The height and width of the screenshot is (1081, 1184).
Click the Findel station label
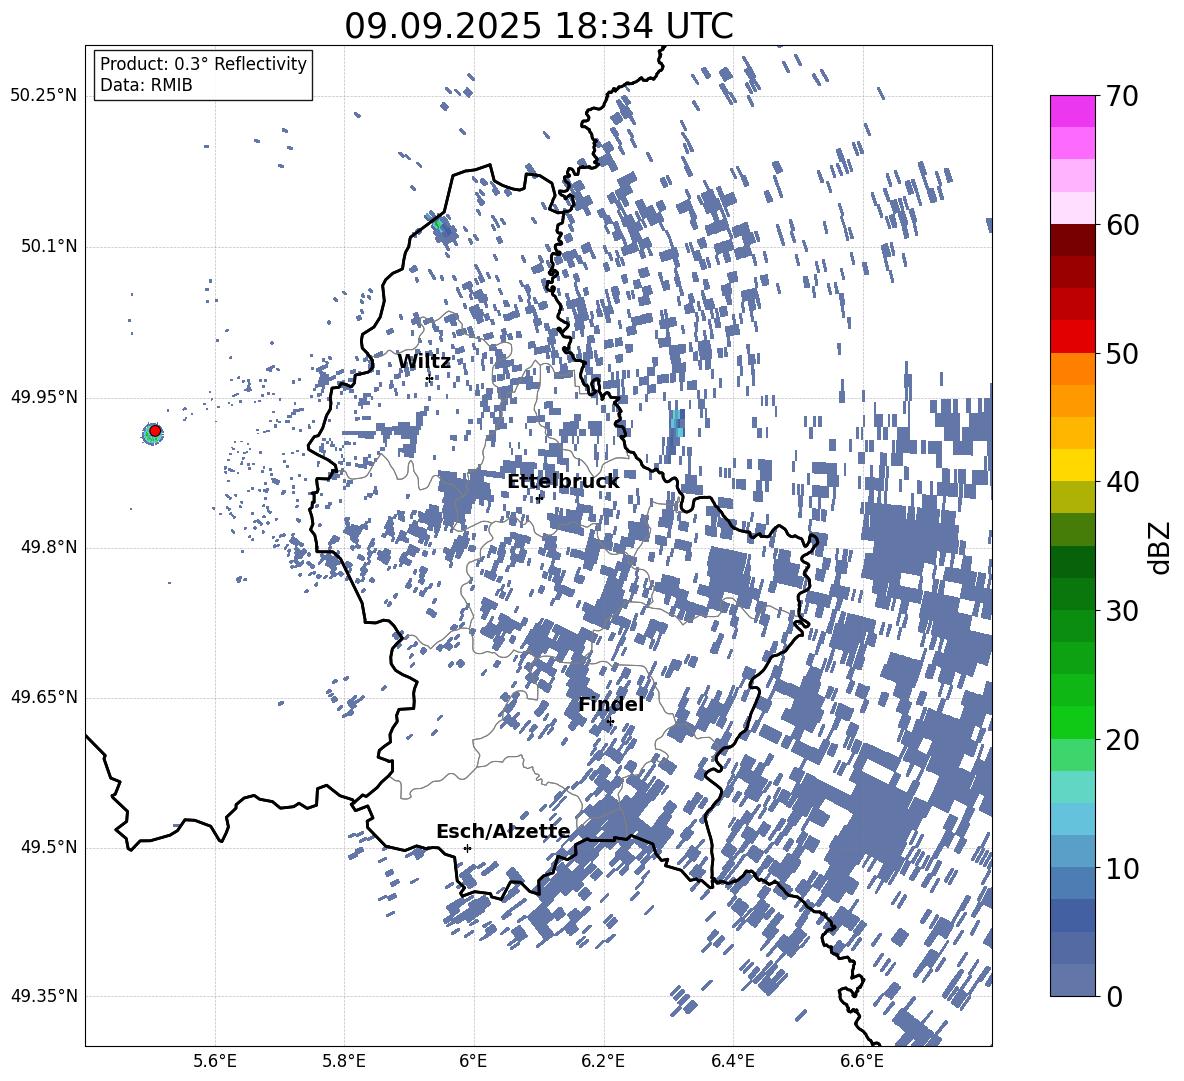point(611,705)
